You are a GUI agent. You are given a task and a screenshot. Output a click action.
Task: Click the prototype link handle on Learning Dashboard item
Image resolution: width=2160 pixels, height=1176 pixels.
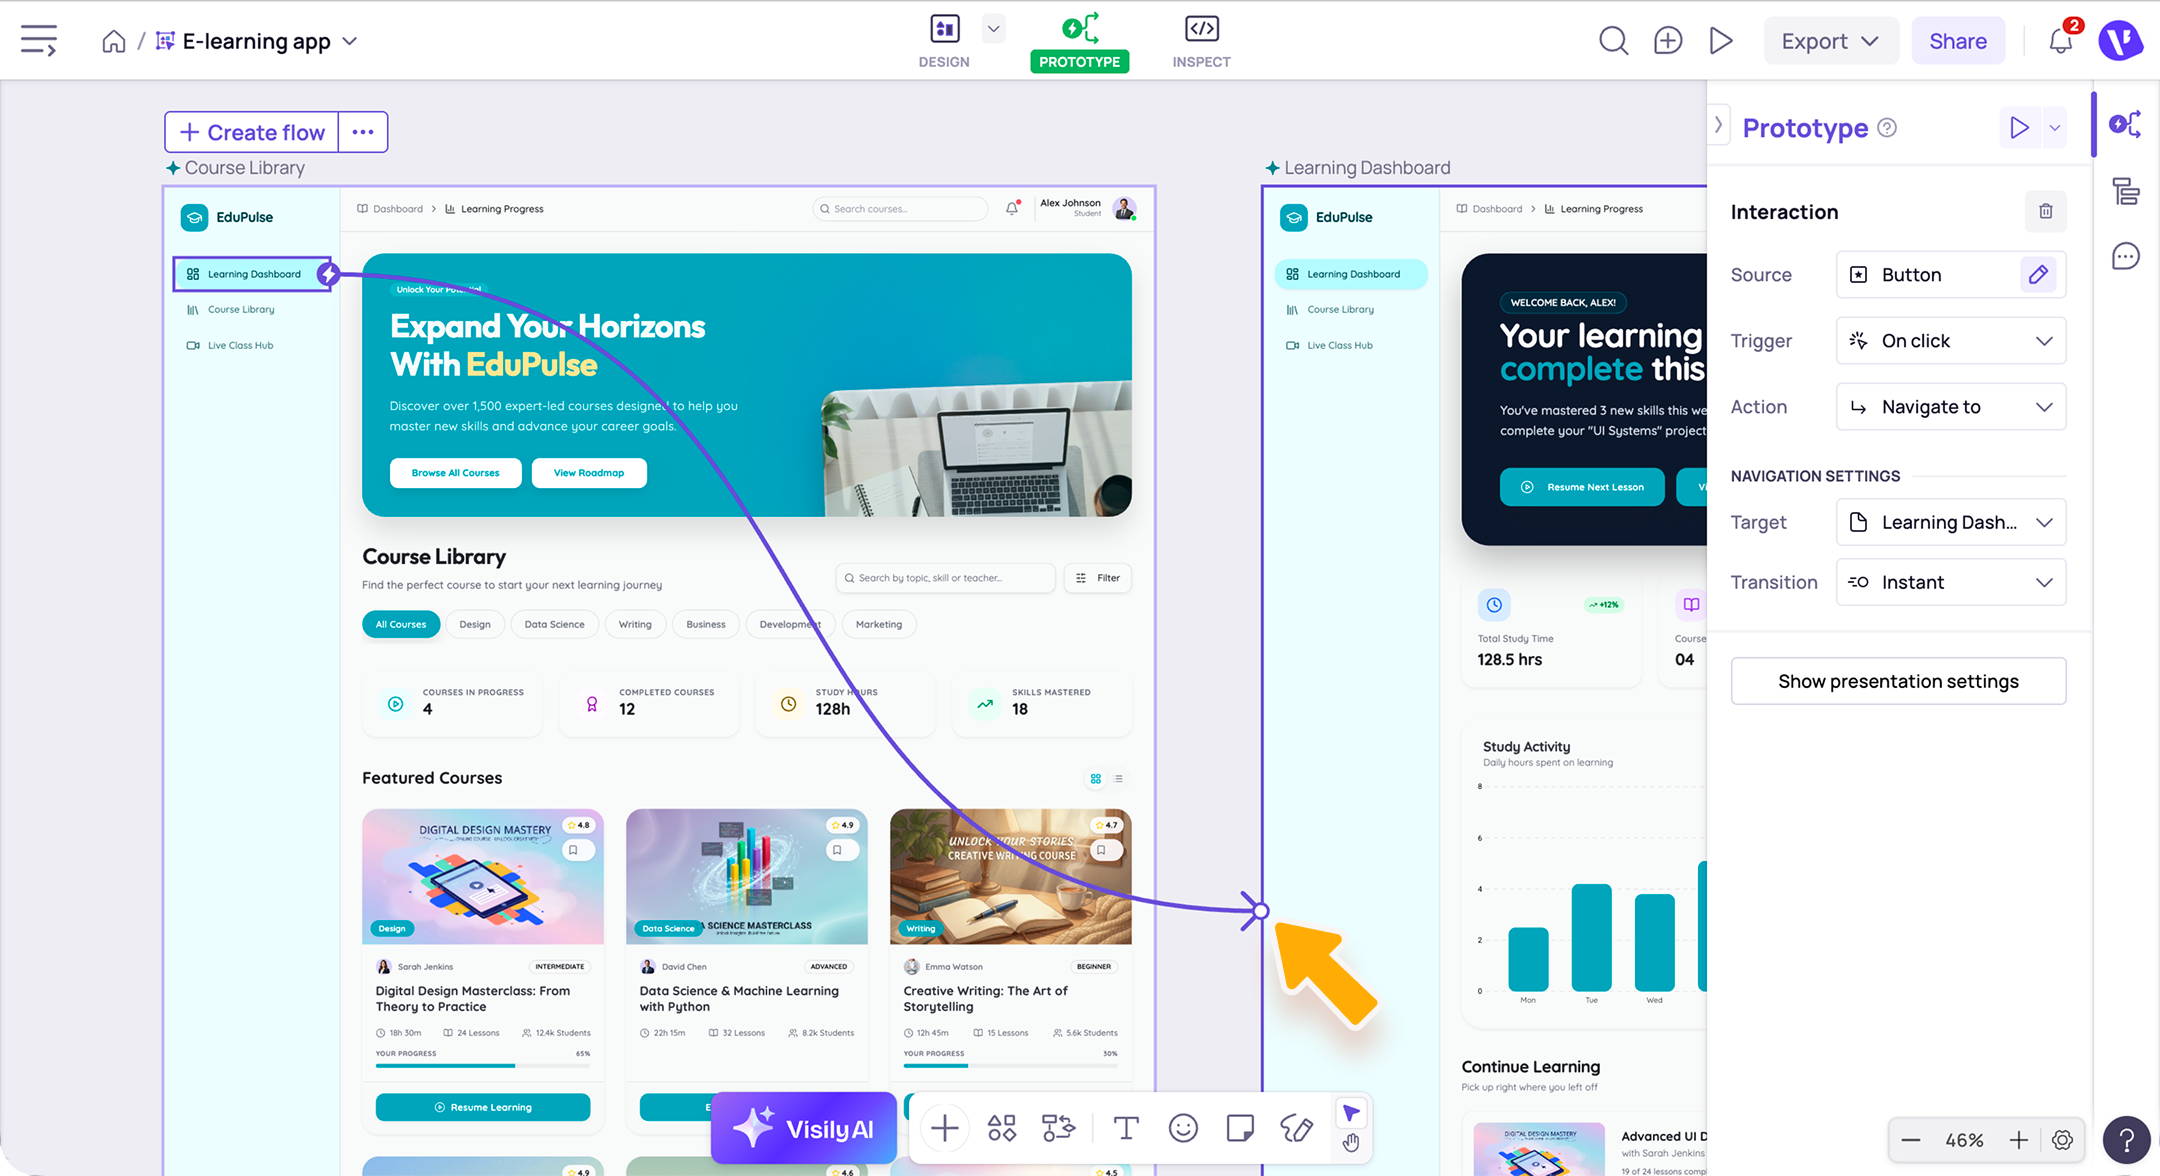(329, 274)
